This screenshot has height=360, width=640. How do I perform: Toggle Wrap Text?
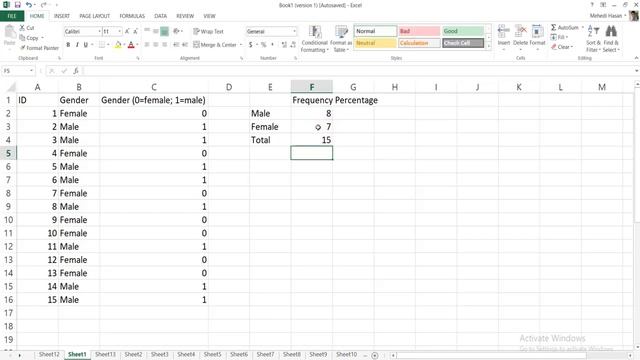tap(208, 31)
